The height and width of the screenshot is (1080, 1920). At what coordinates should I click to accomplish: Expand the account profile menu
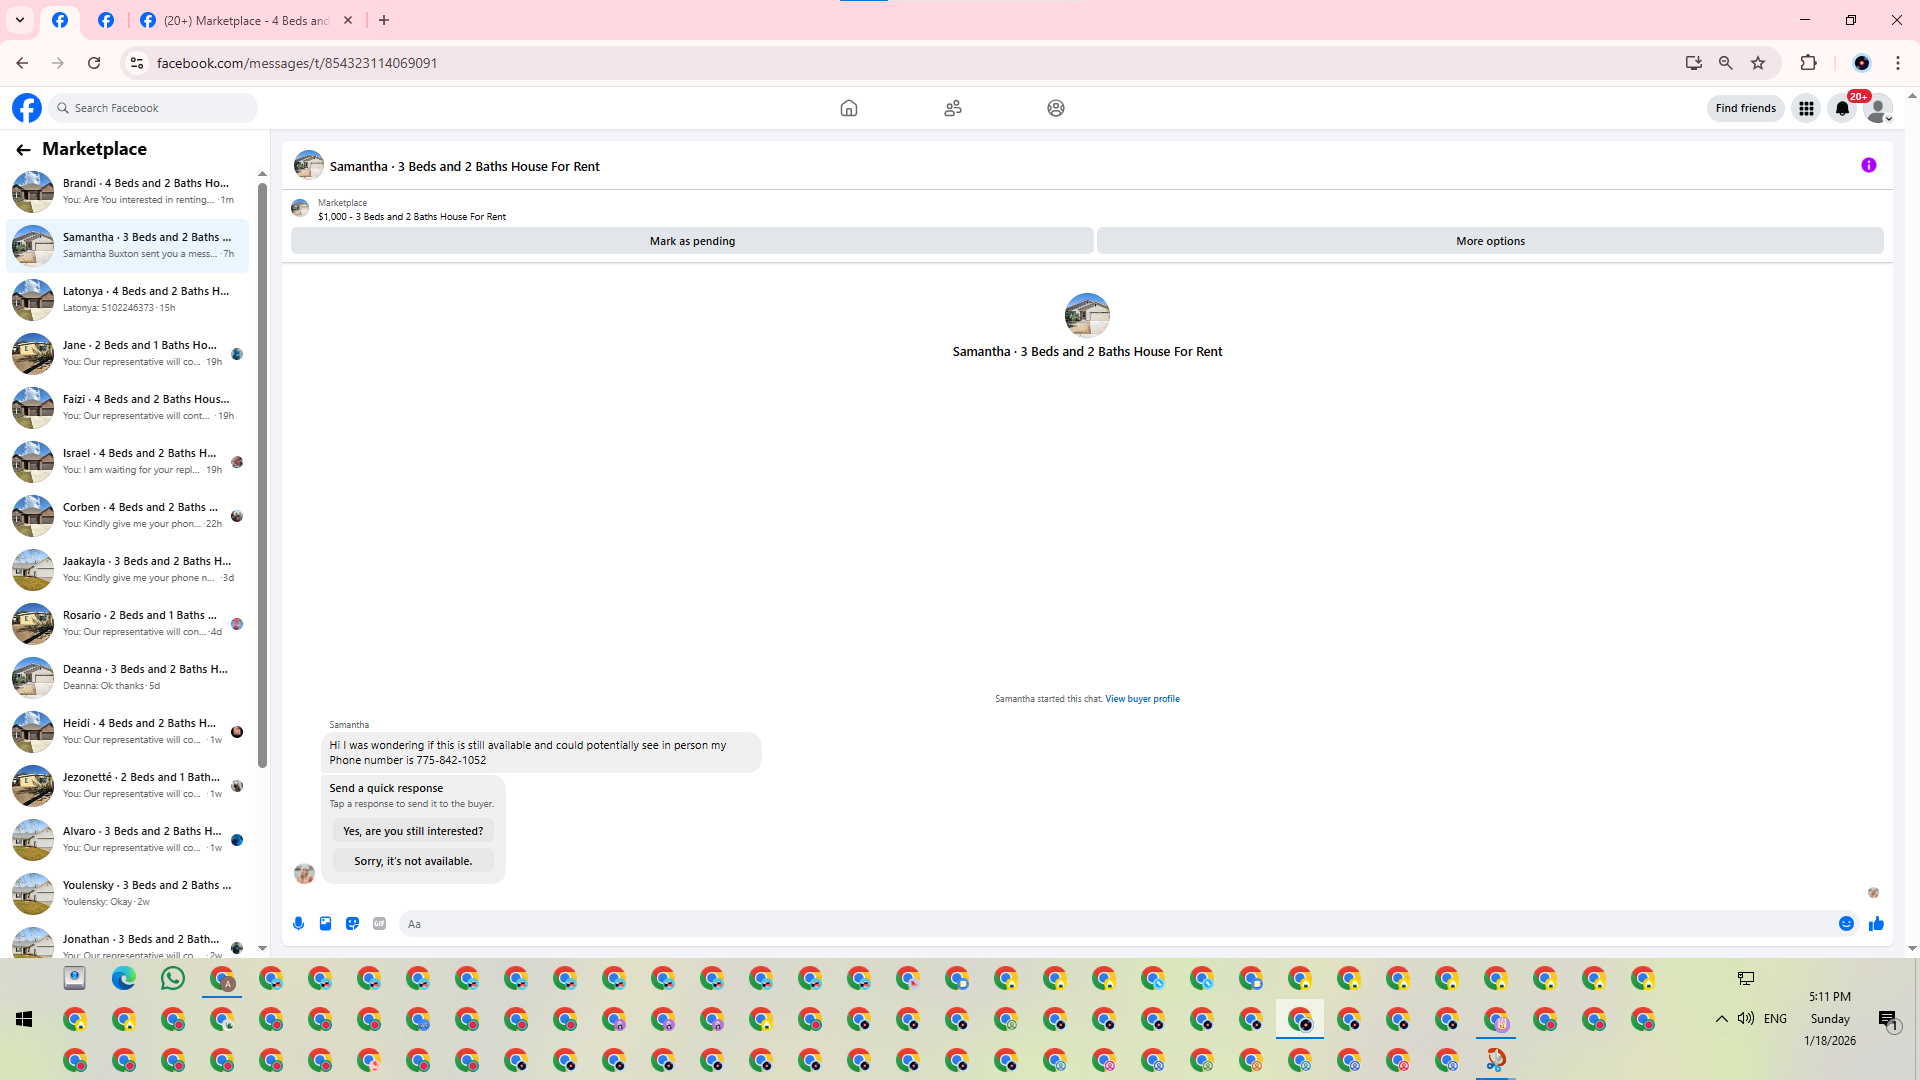(x=1879, y=108)
